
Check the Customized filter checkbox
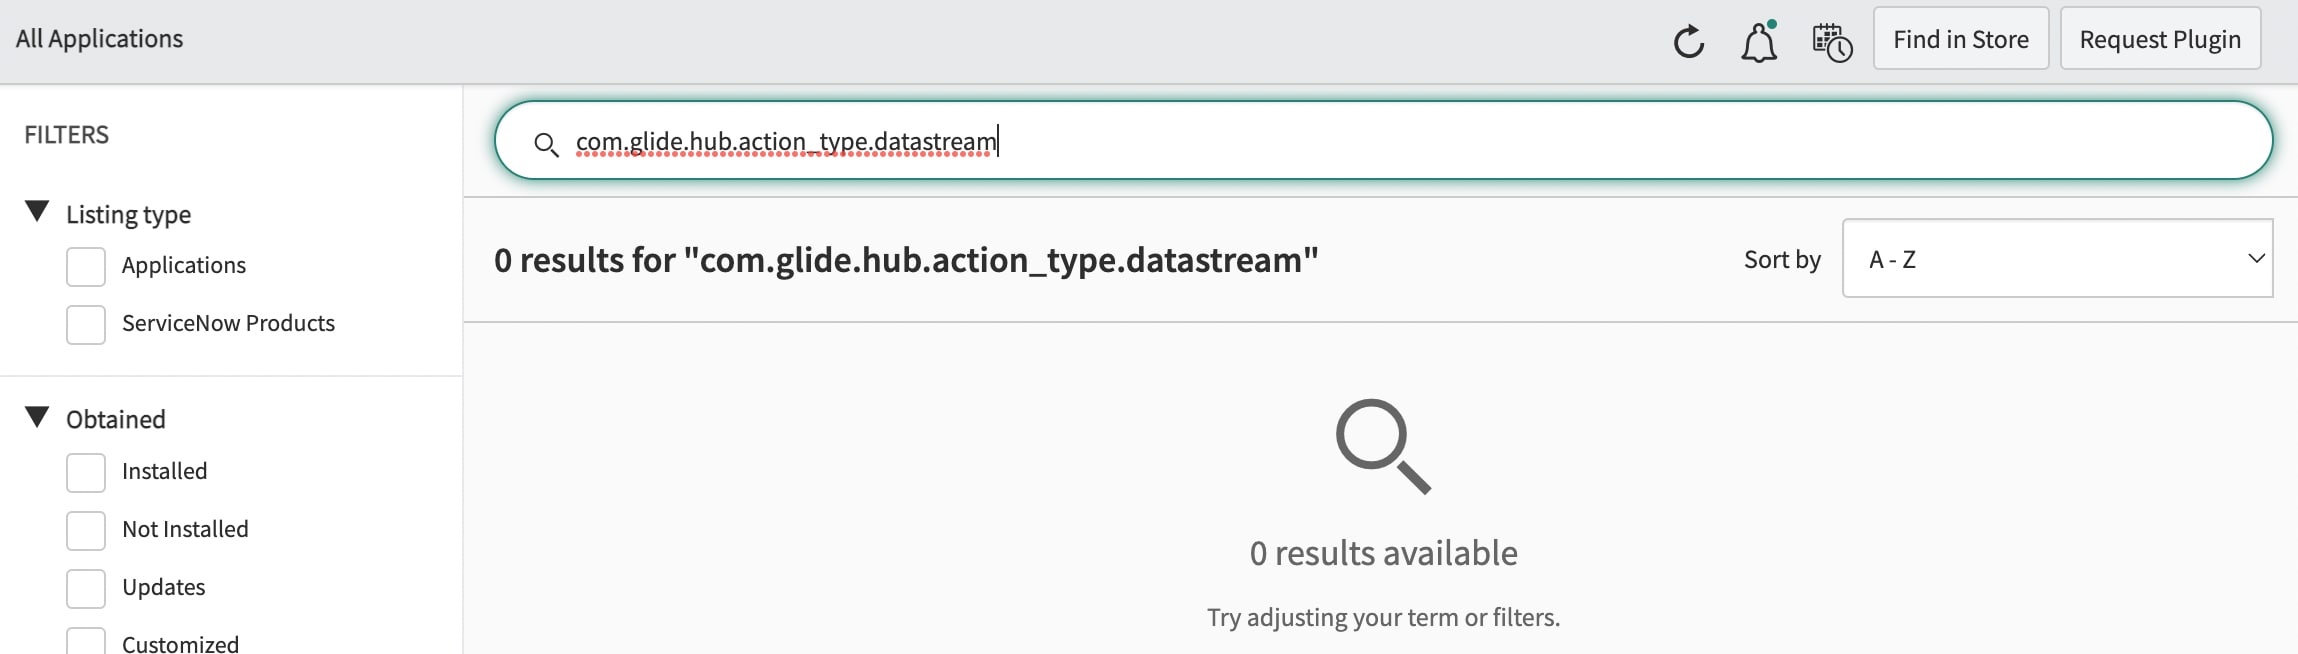click(x=86, y=642)
